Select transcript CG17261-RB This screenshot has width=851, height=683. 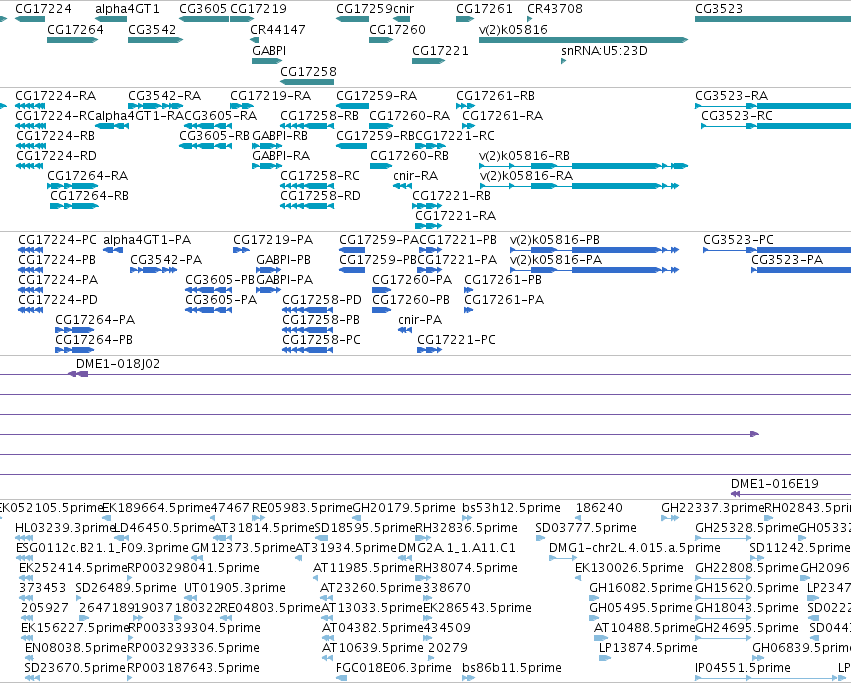click(x=495, y=96)
